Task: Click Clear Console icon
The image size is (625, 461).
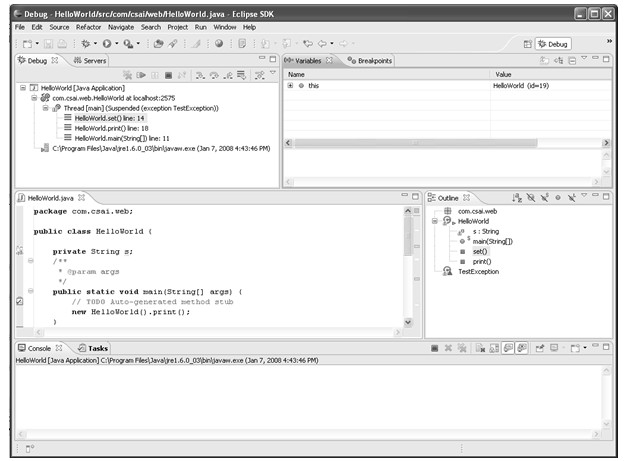Action: coord(481,348)
